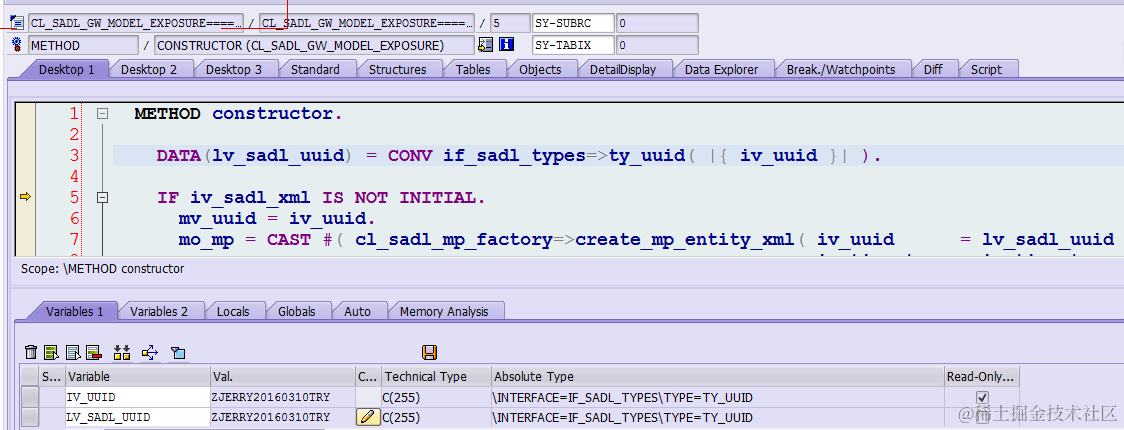This screenshot has height=430, width=1124.
Task: Click the blue filter box icon in variables toolbar
Action: pos(178,352)
